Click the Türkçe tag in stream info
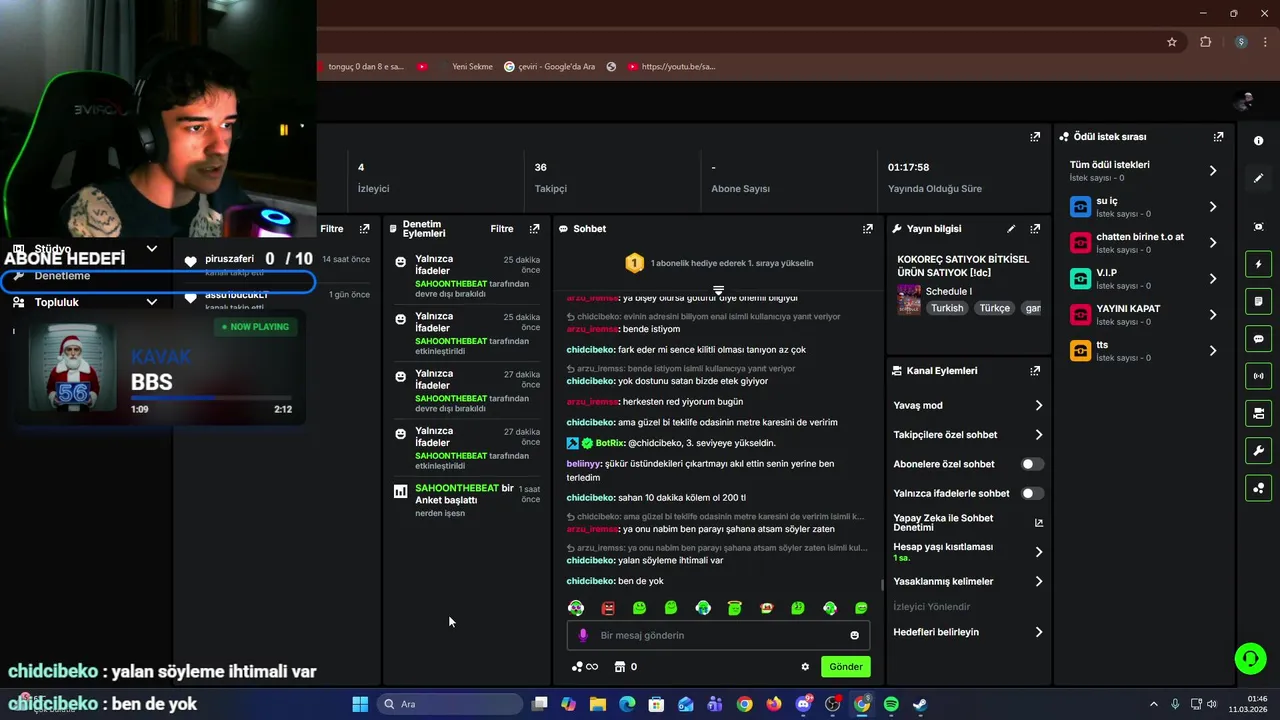Screen dimensions: 1280x720 click(994, 308)
